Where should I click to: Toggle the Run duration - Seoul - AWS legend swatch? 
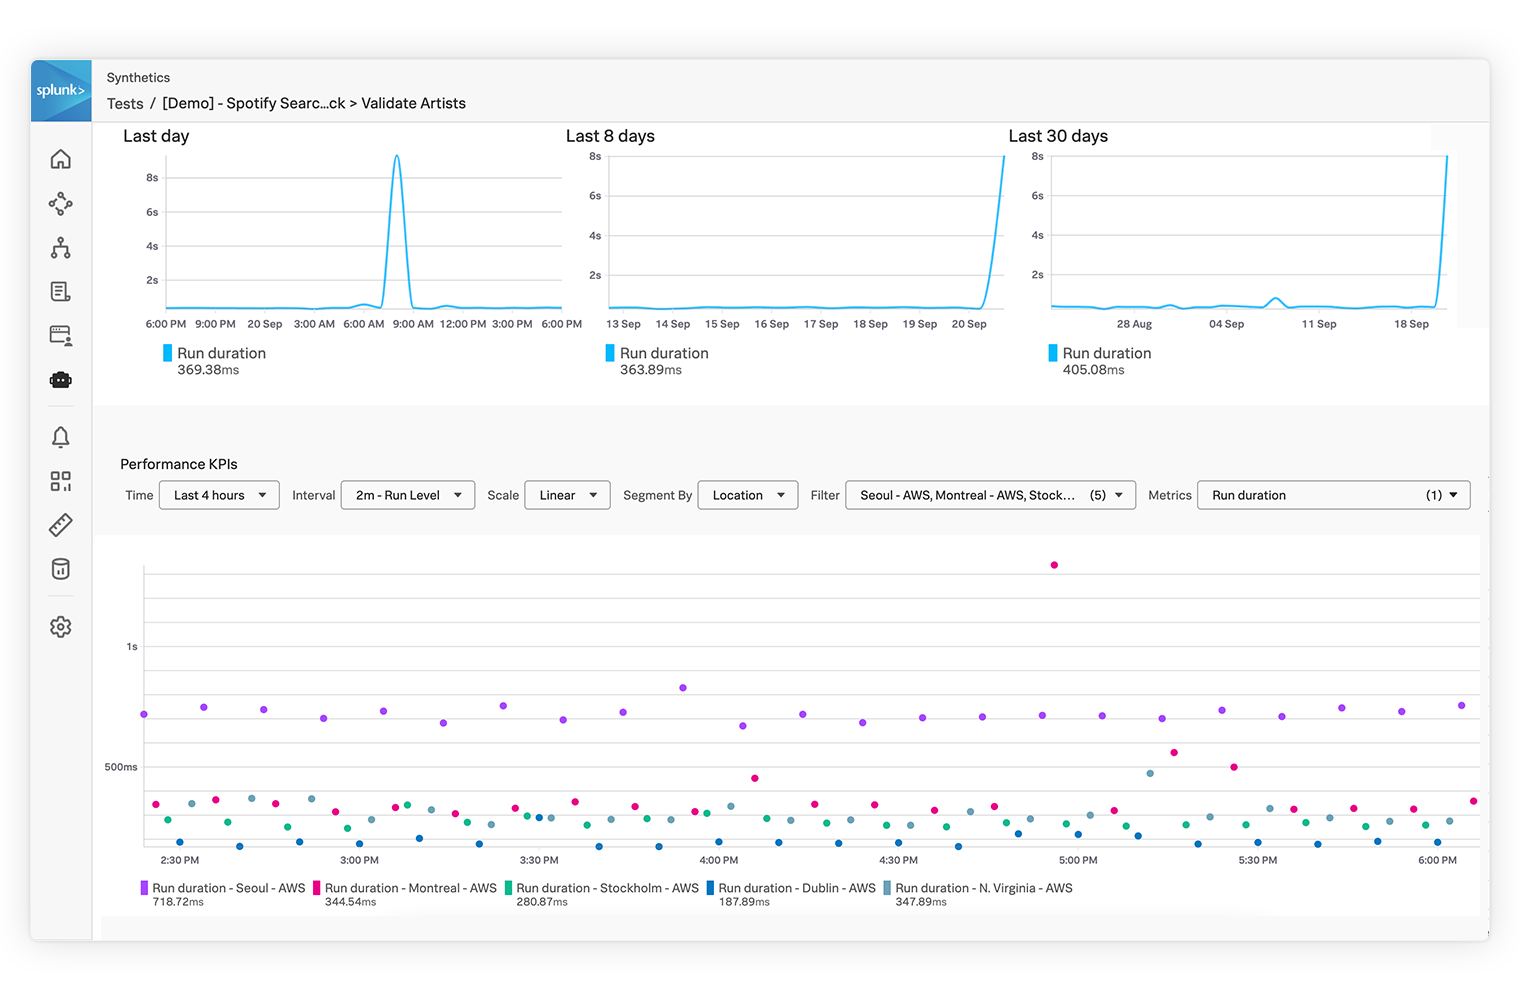(x=143, y=887)
